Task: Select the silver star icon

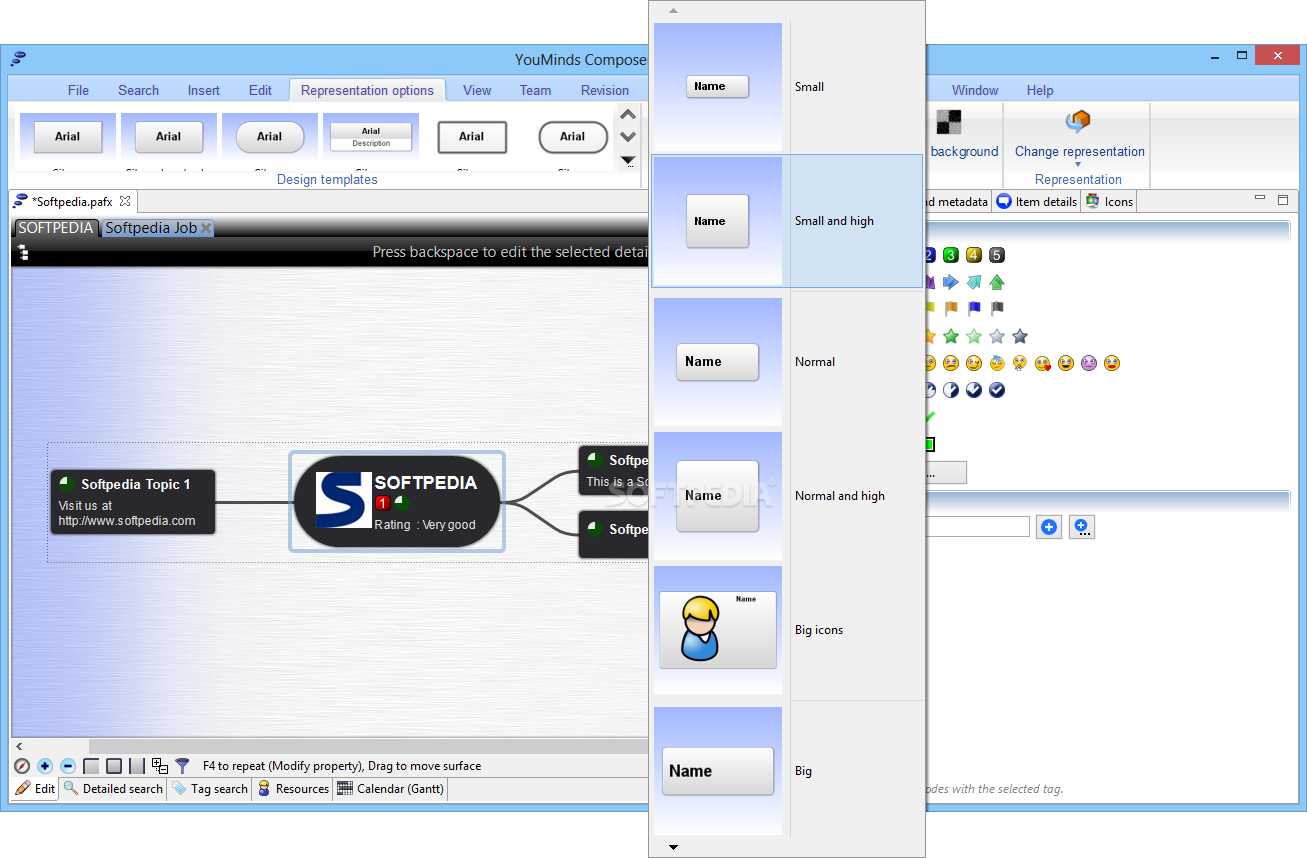Action: (x=996, y=336)
